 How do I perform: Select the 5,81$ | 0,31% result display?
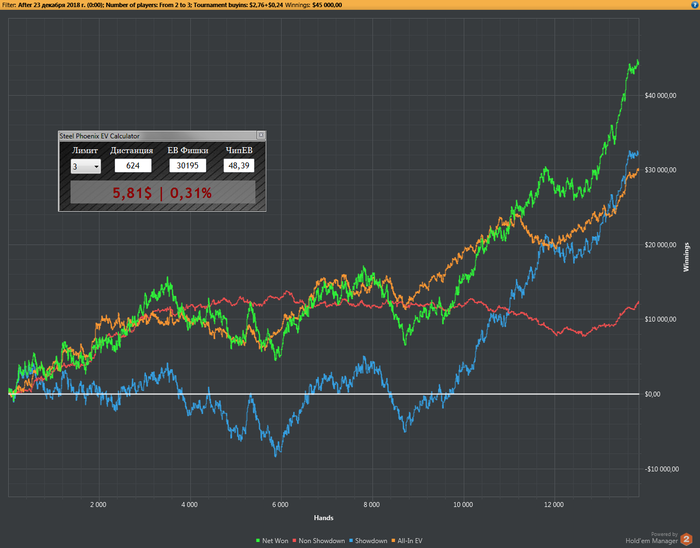pos(162,192)
